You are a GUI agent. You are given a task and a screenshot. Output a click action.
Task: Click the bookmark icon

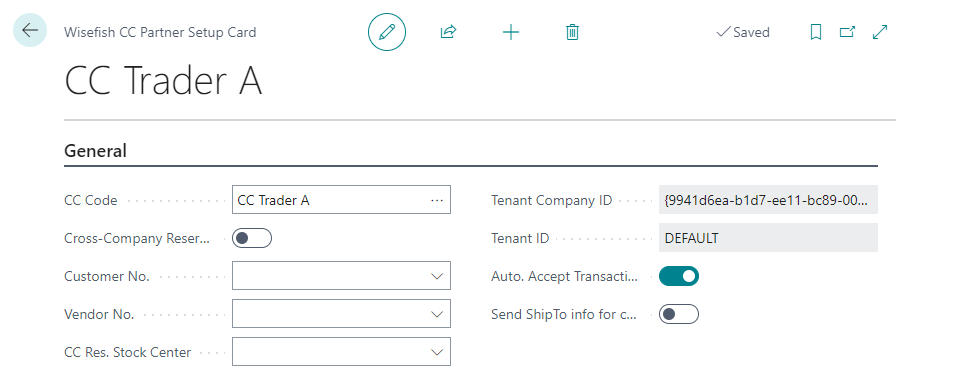(816, 32)
